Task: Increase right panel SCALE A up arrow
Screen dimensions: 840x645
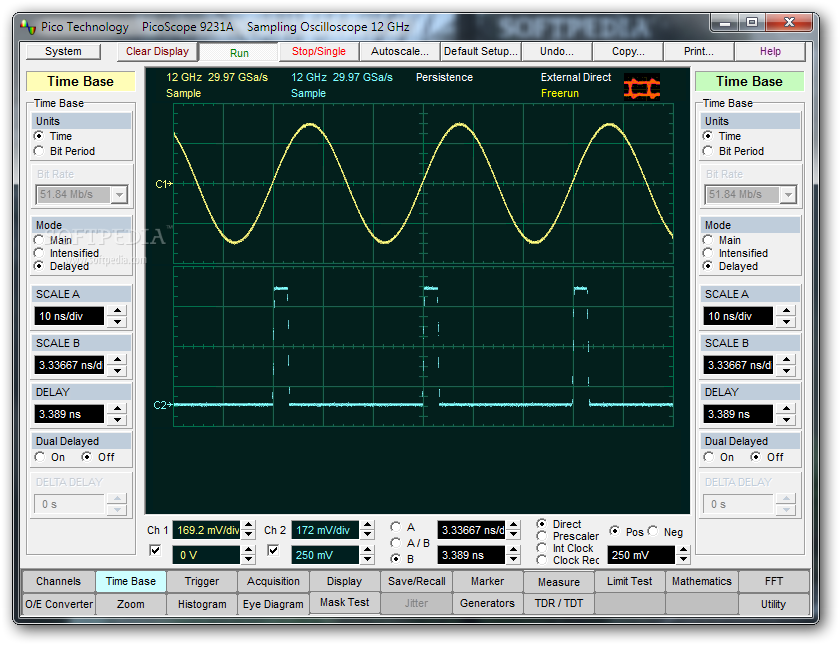Action: 786,311
